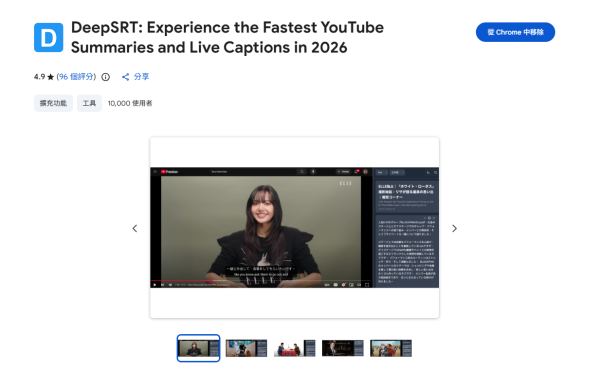
Task: Select the 工具 category chip
Action: click(89, 103)
